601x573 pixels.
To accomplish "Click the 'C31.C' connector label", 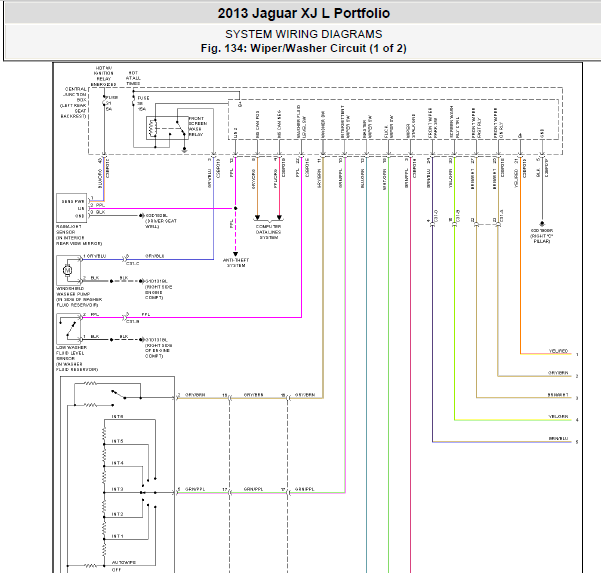I will click(x=133, y=264).
